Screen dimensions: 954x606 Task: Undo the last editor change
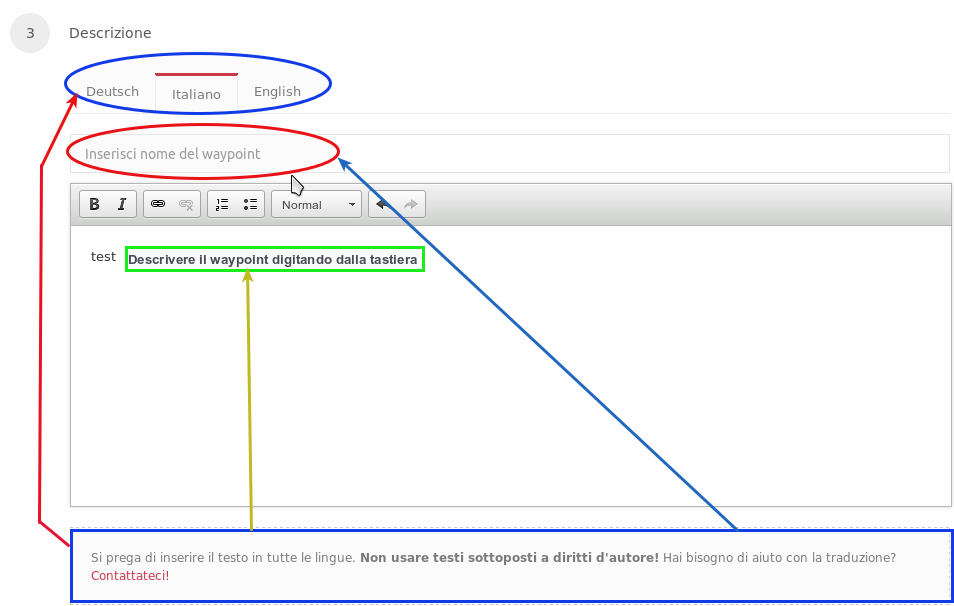click(x=383, y=204)
